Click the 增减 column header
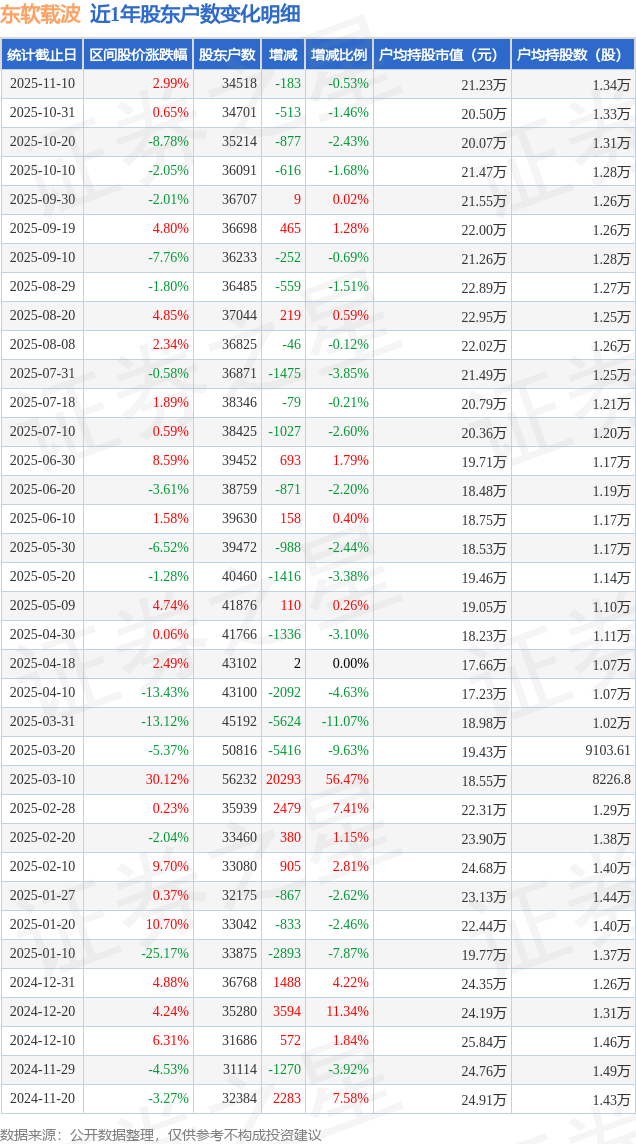 click(x=283, y=55)
